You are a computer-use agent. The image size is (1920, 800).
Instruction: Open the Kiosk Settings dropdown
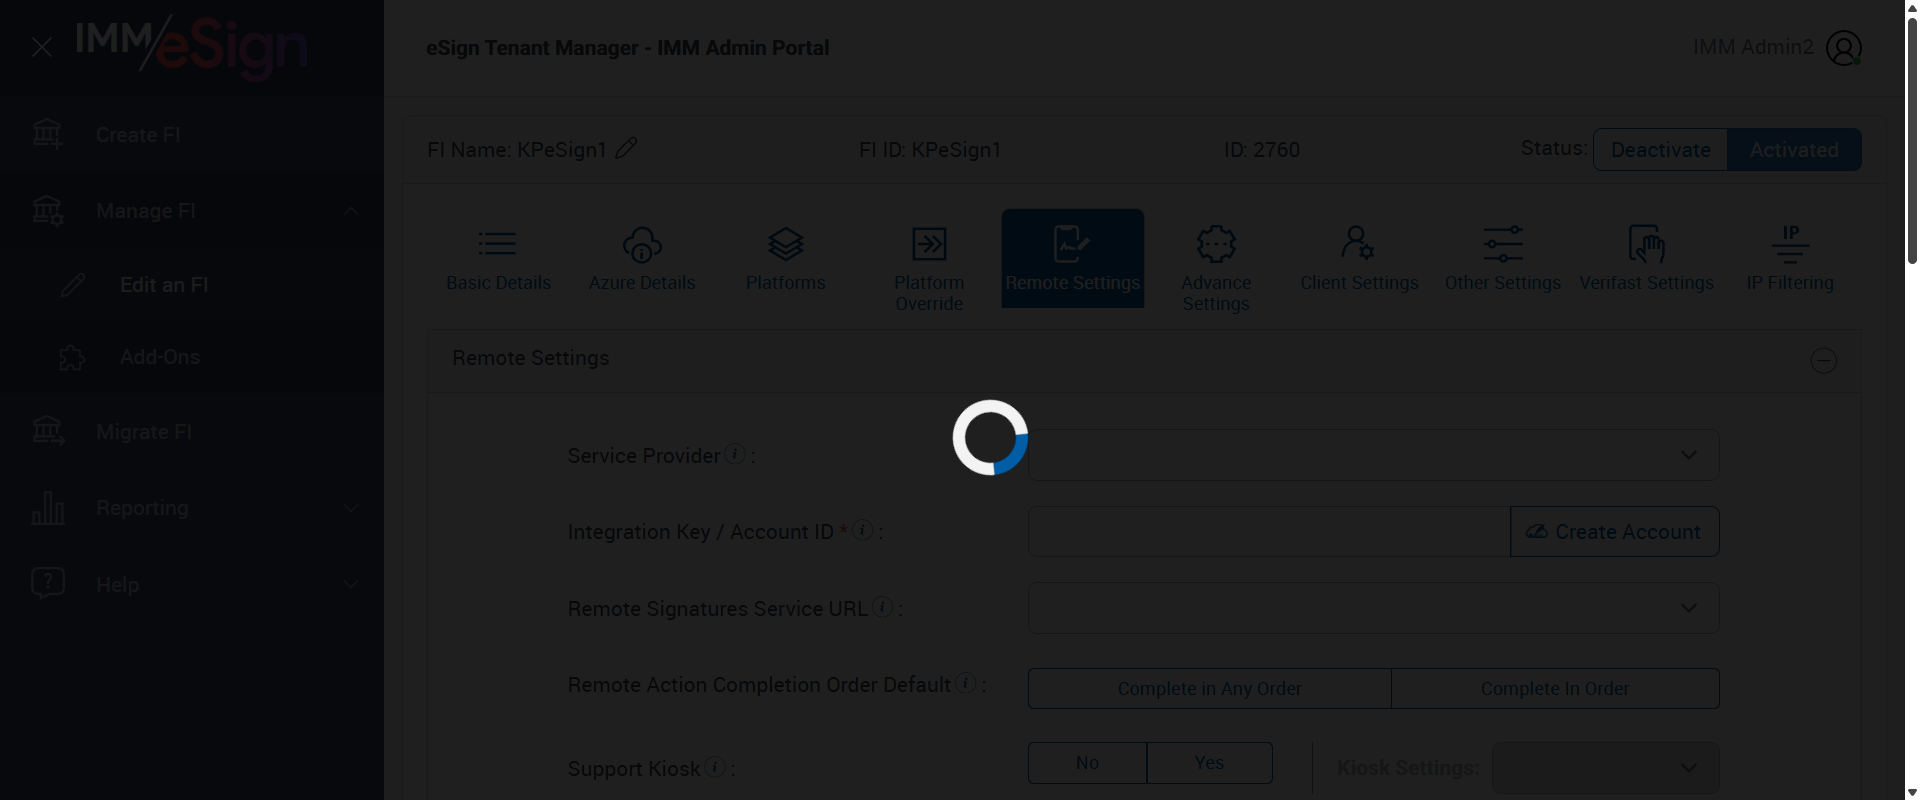(x=1605, y=768)
